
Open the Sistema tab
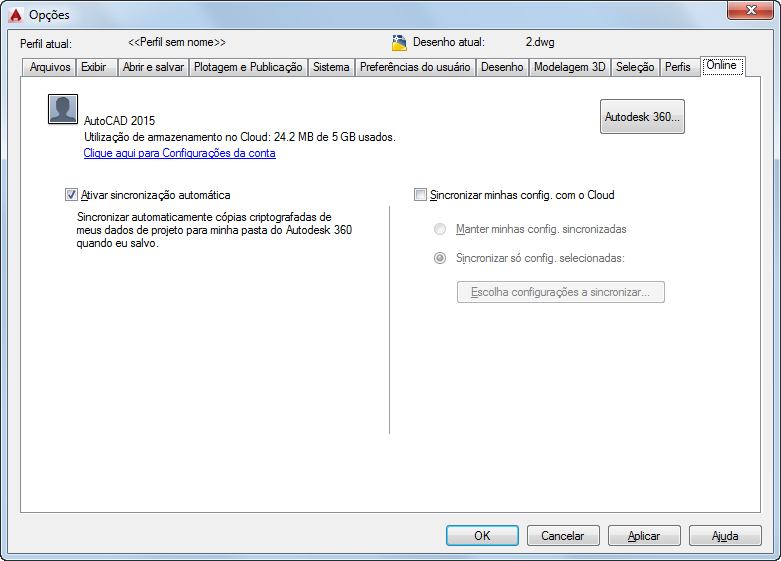coord(331,67)
